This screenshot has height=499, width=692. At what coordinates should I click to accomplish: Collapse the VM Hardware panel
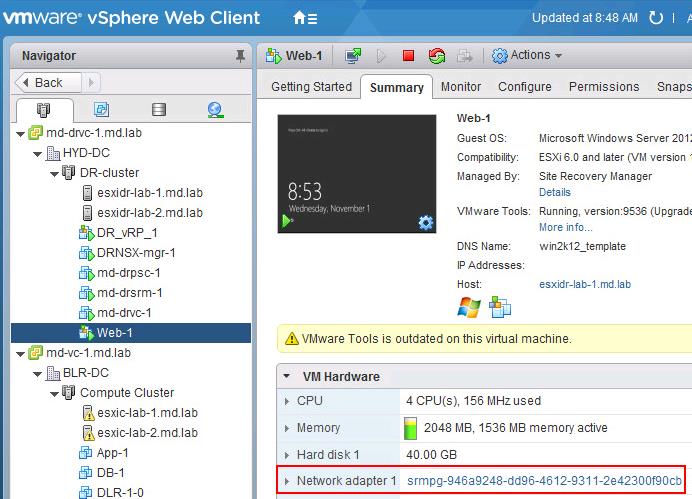[x=287, y=376]
